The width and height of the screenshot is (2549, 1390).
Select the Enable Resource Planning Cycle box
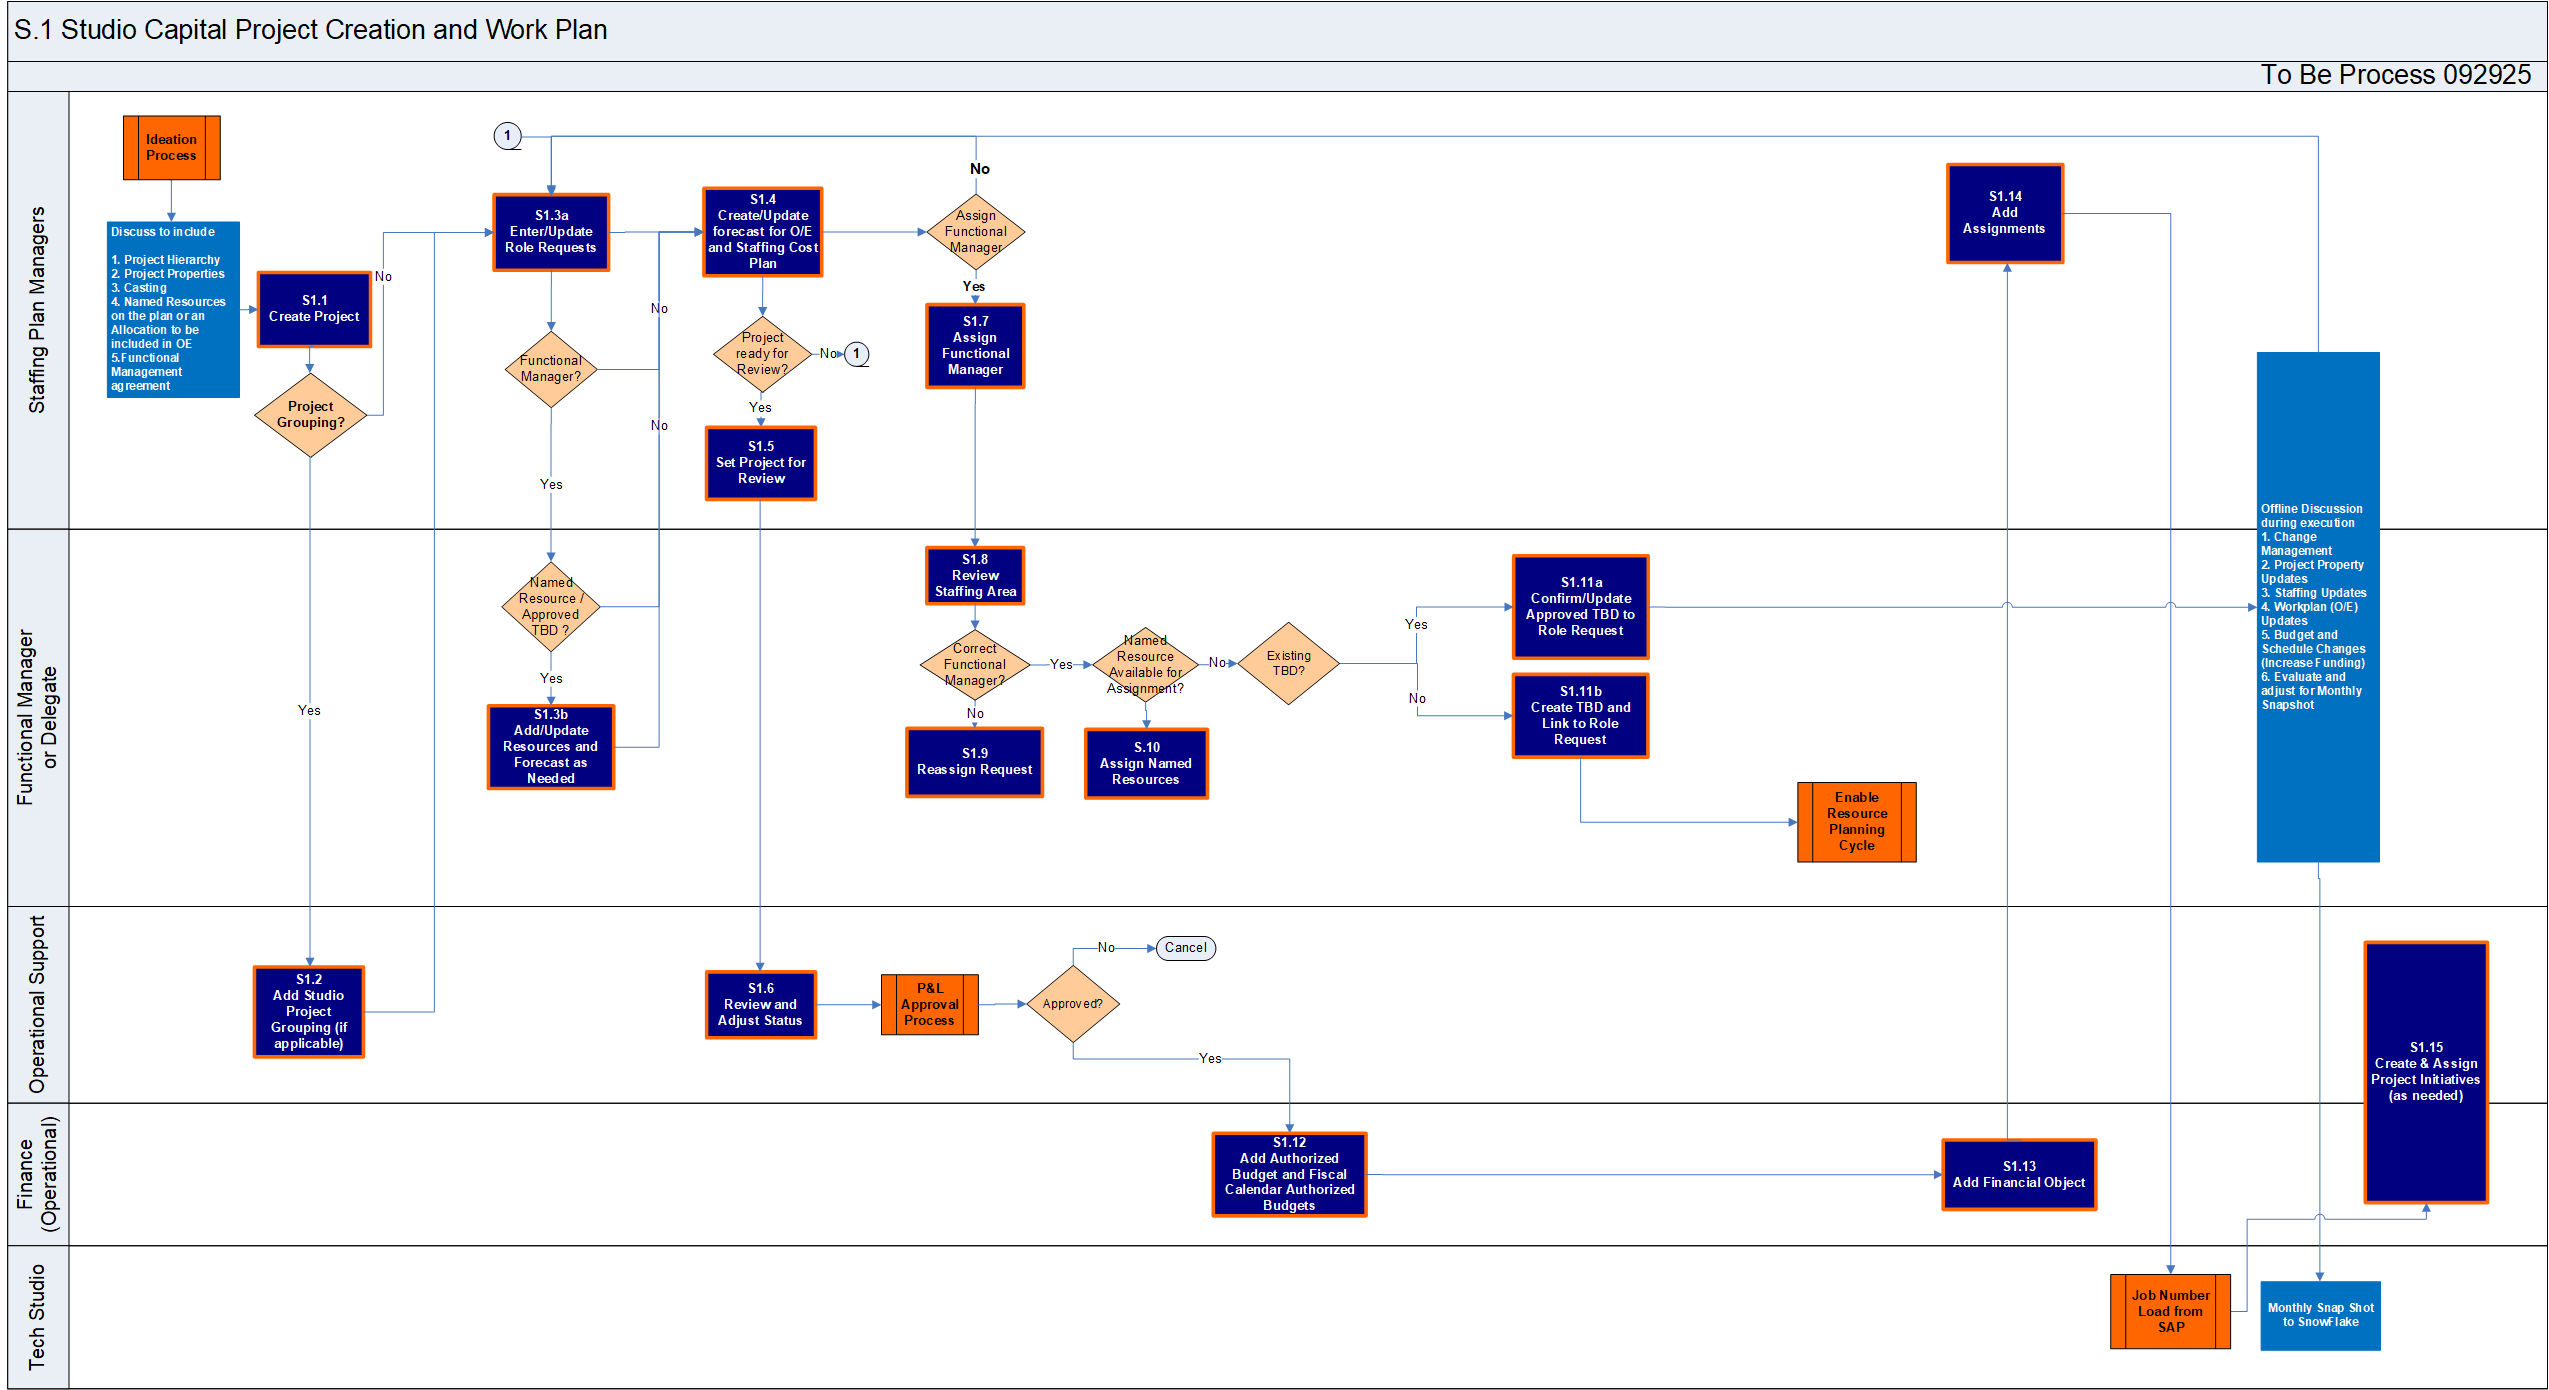pyautogui.click(x=1856, y=822)
